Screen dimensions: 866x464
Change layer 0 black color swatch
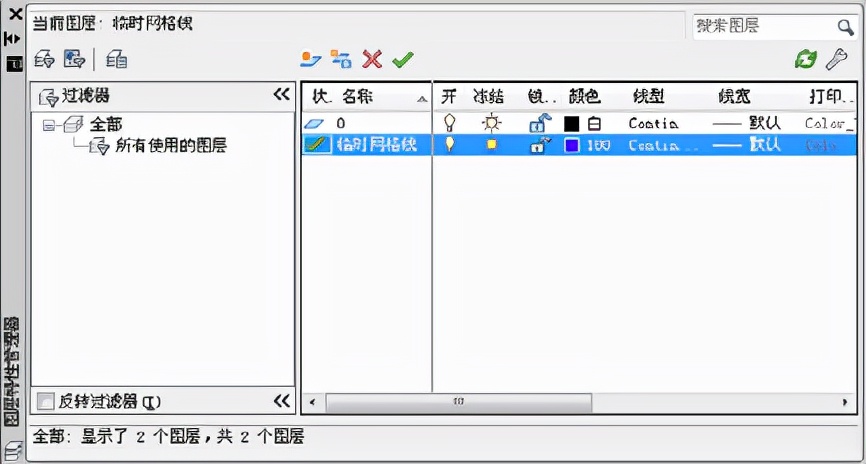click(572, 124)
